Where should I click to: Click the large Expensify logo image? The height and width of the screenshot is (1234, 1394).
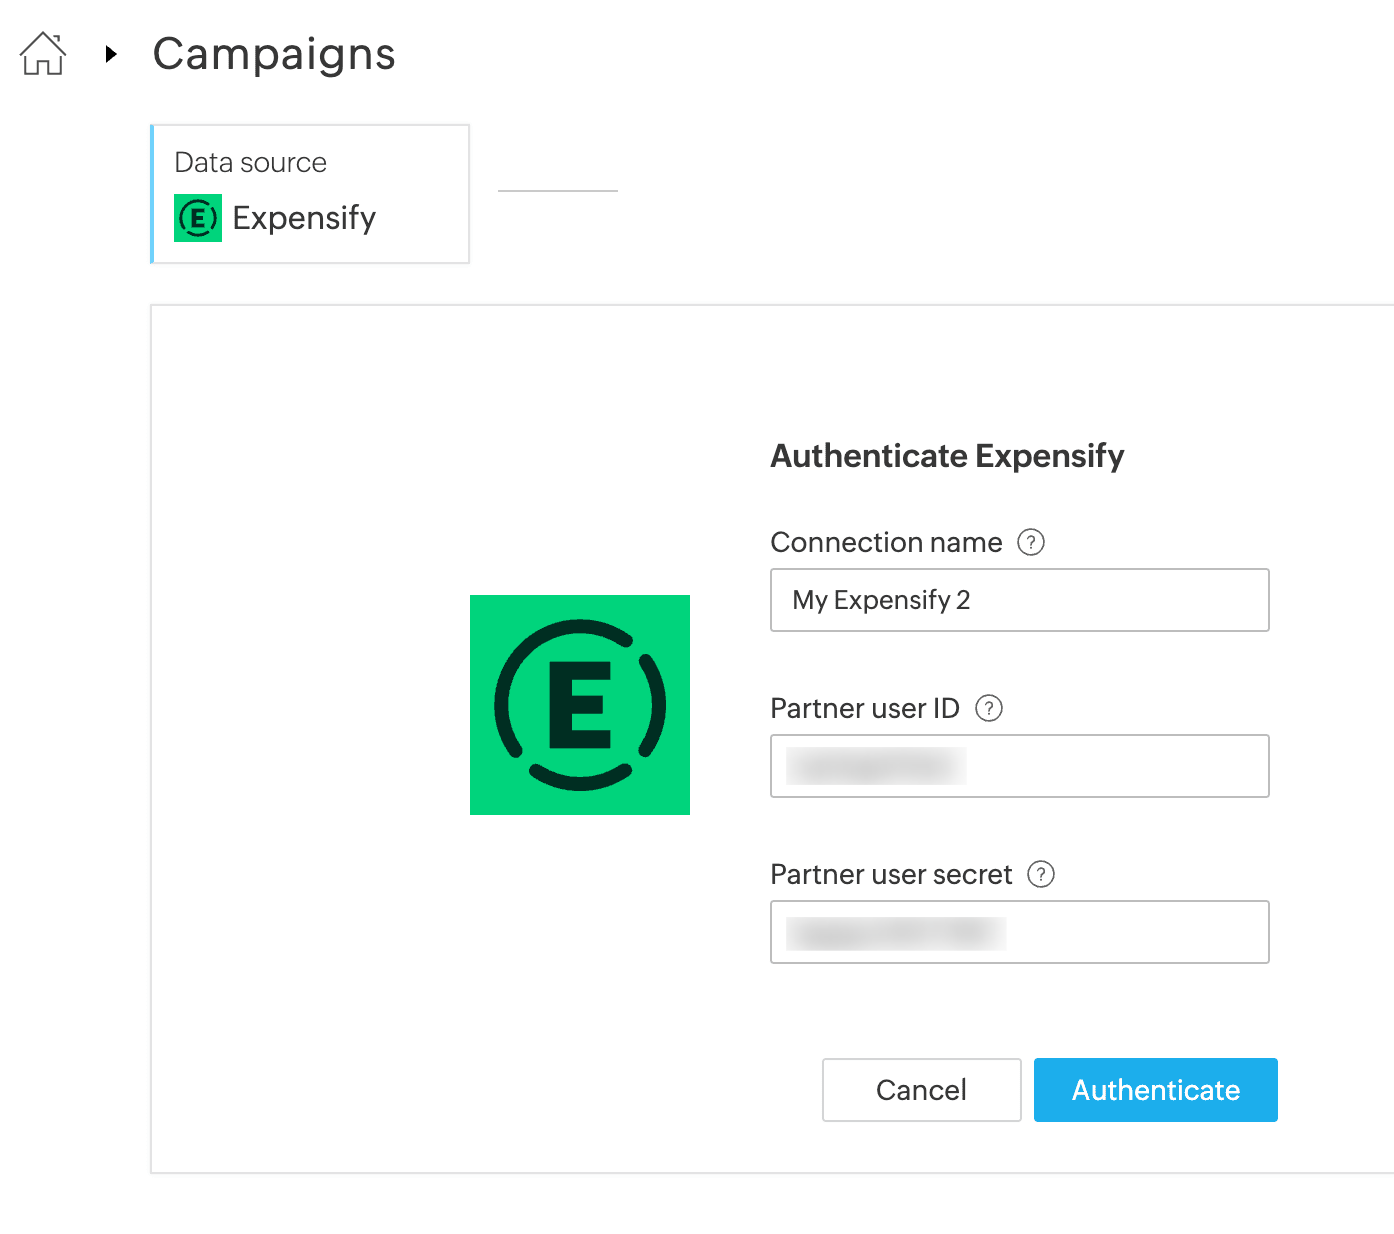tap(580, 705)
